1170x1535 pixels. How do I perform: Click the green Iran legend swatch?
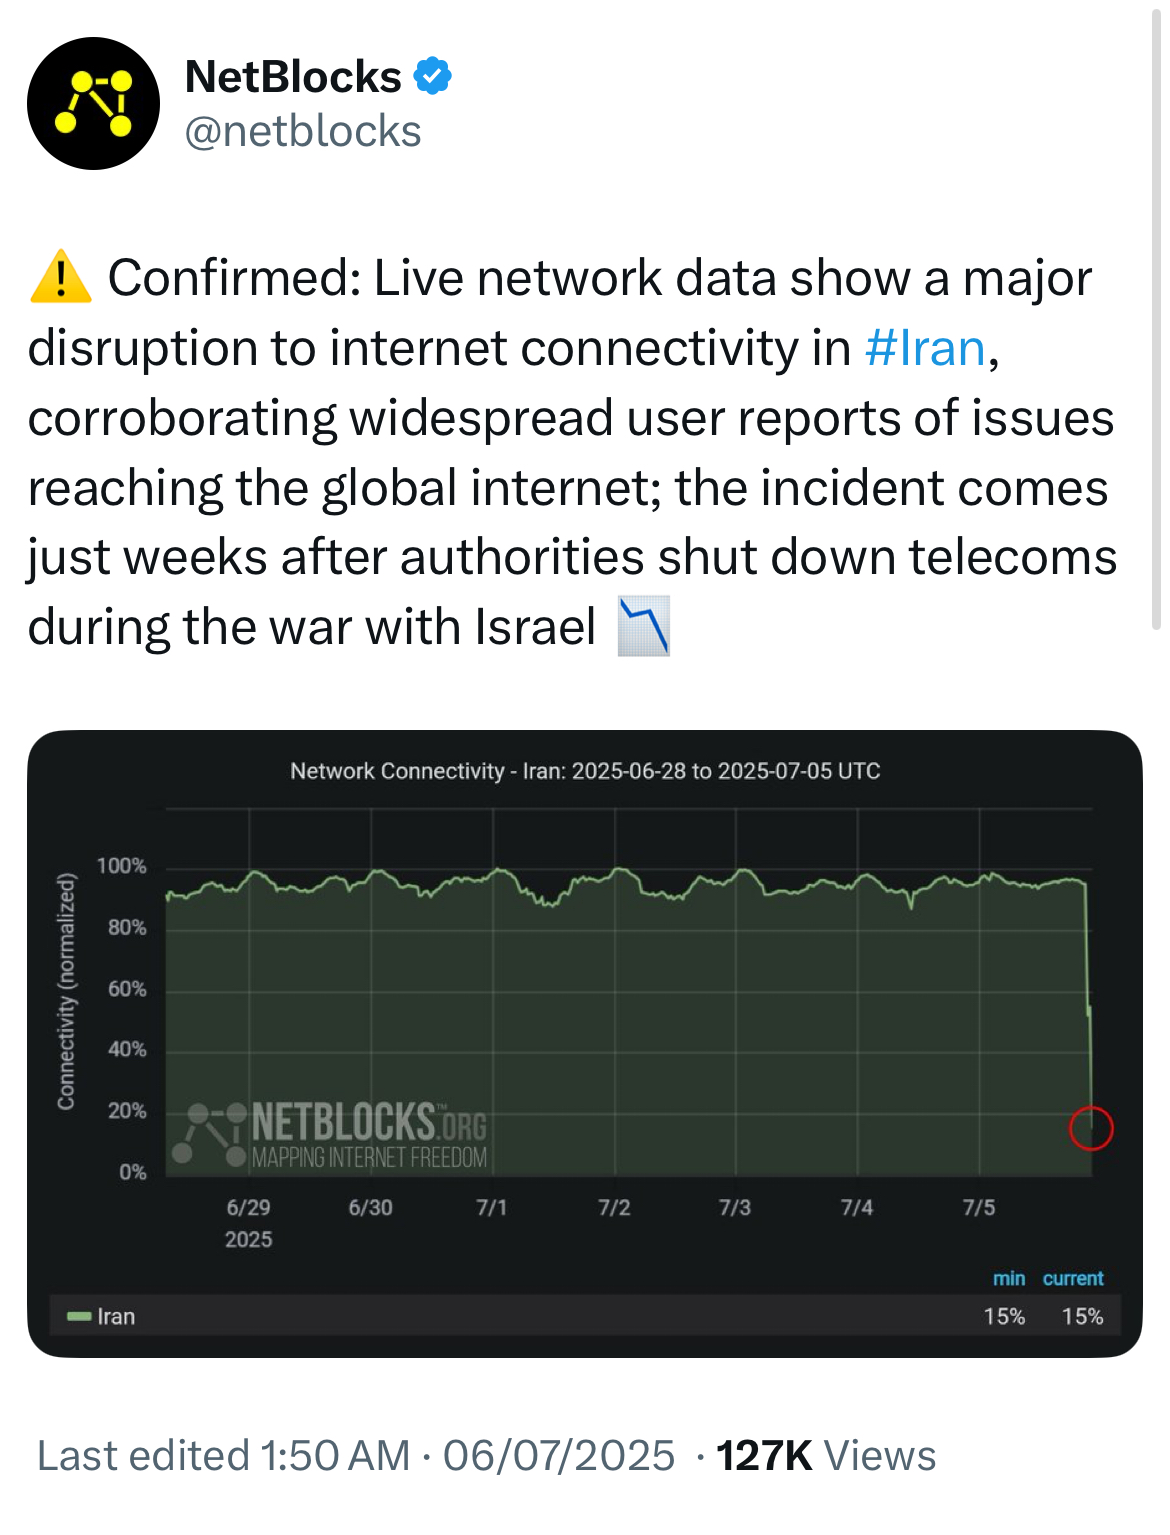pyautogui.click(x=79, y=1316)
